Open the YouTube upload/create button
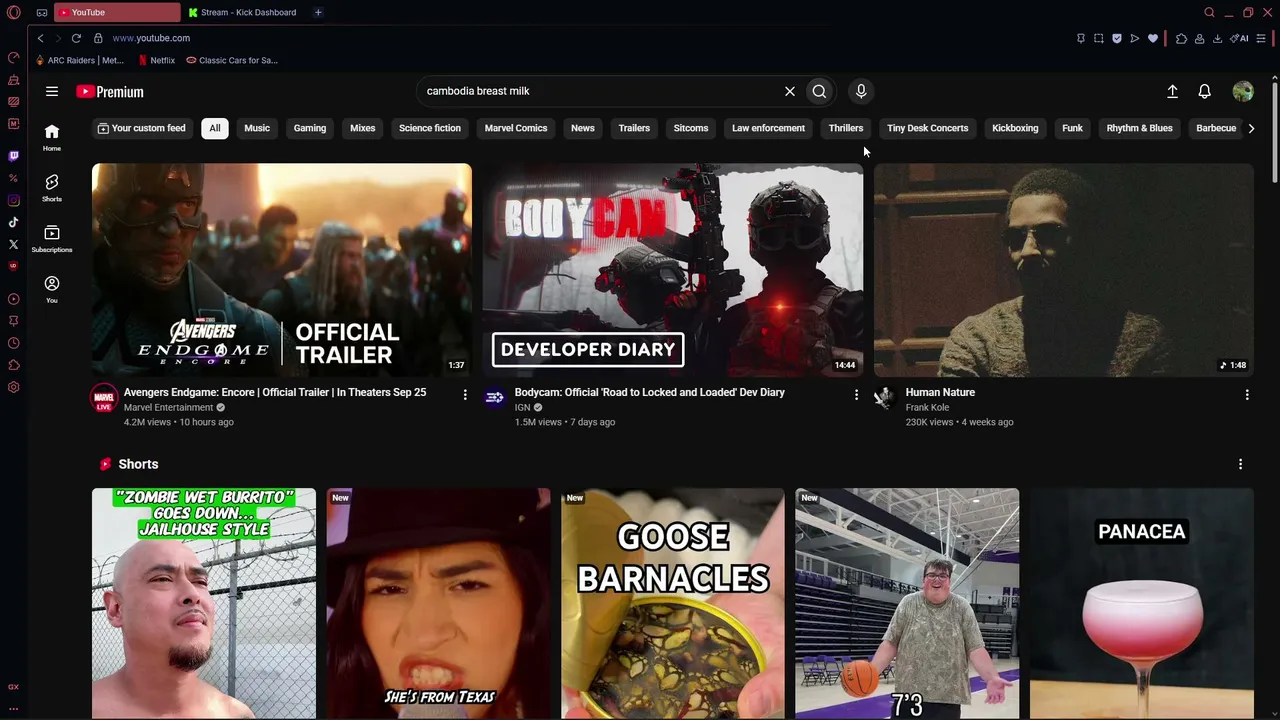1280x720 pixels. (x=1173, y=91)
